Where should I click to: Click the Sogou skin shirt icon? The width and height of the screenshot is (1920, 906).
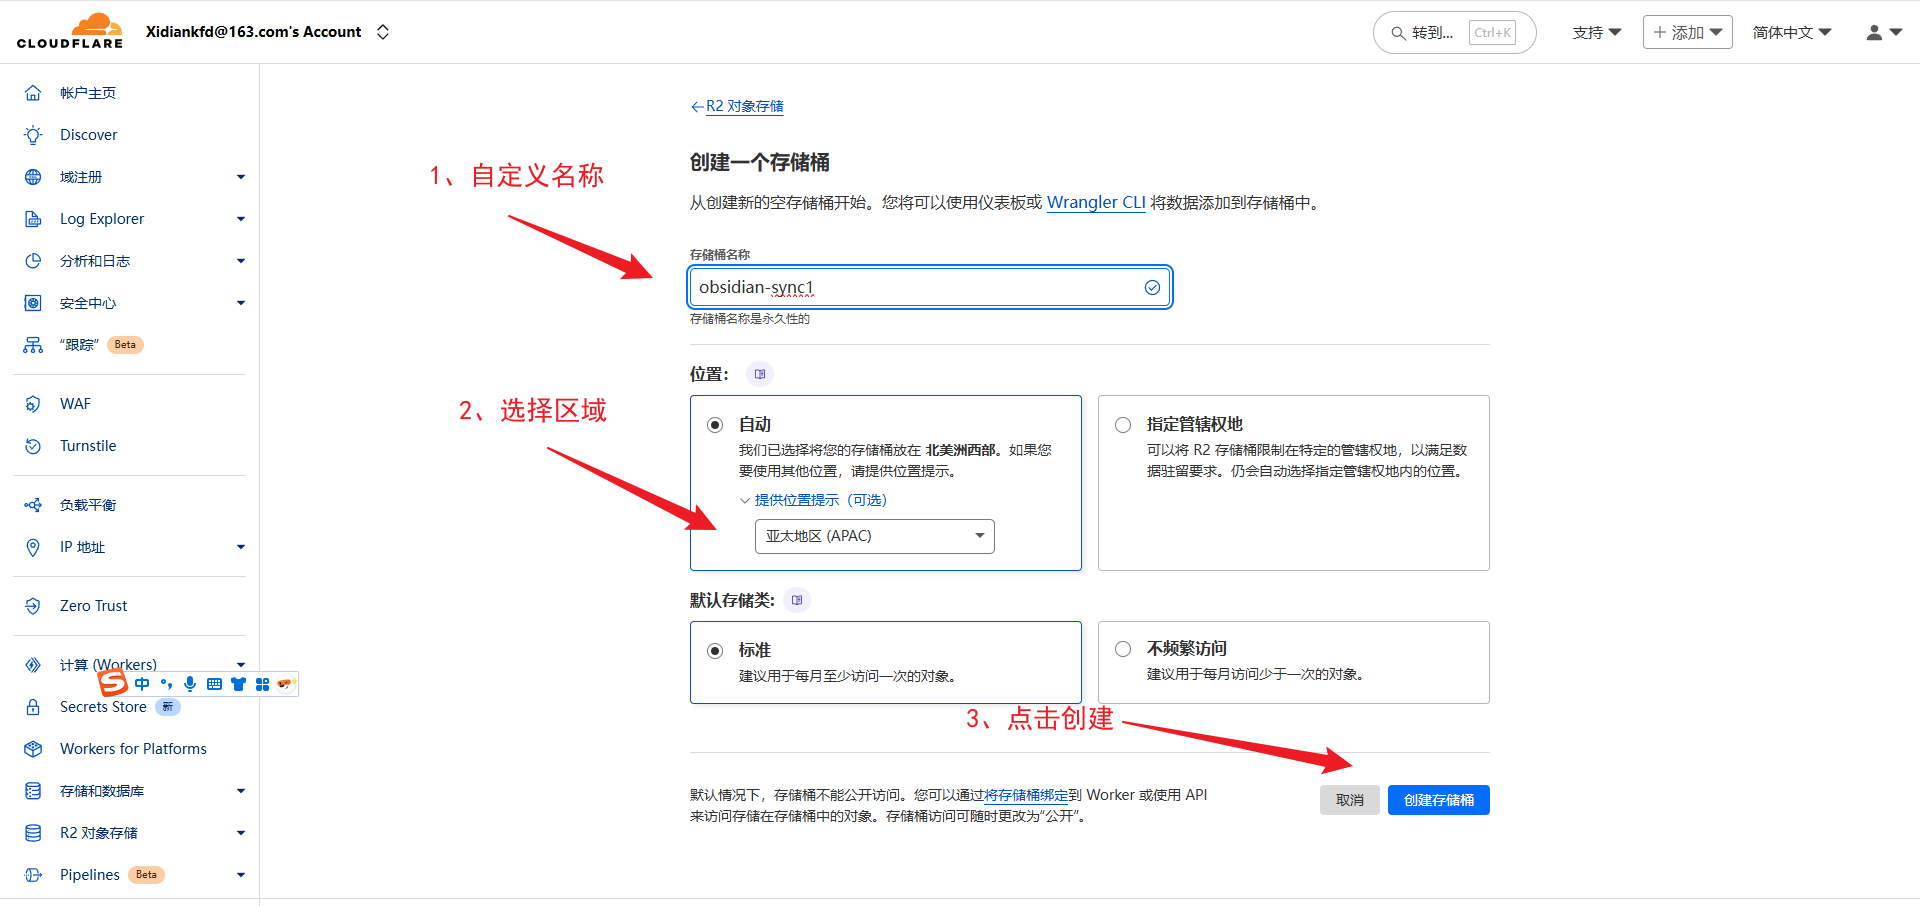tap(238, 684)
